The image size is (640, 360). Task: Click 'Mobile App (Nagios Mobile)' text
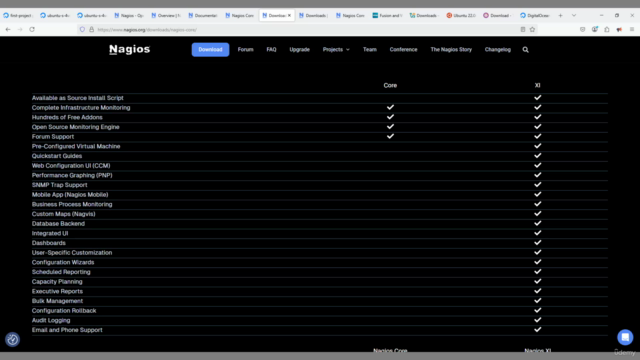pos(70,195)
